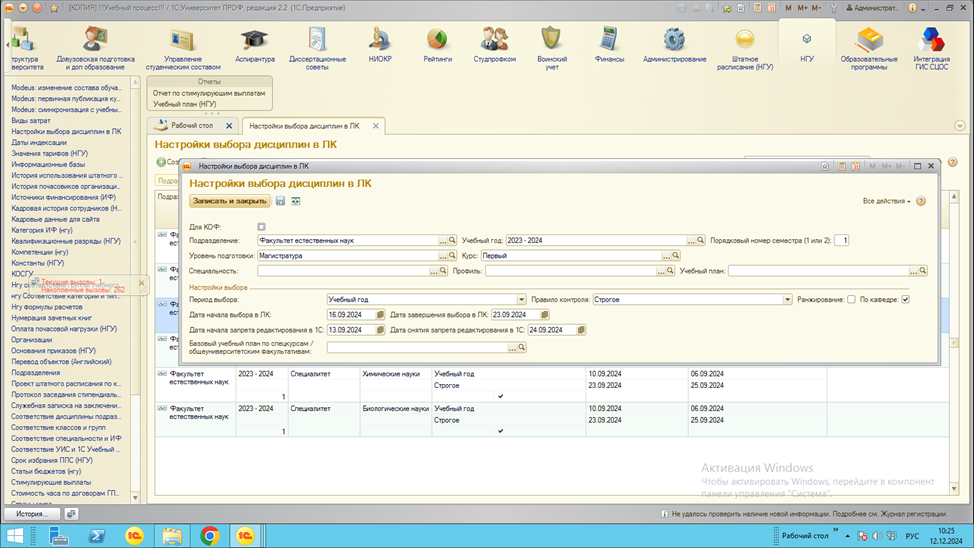Open Даты индексации in the sidebar

(39, 142)
